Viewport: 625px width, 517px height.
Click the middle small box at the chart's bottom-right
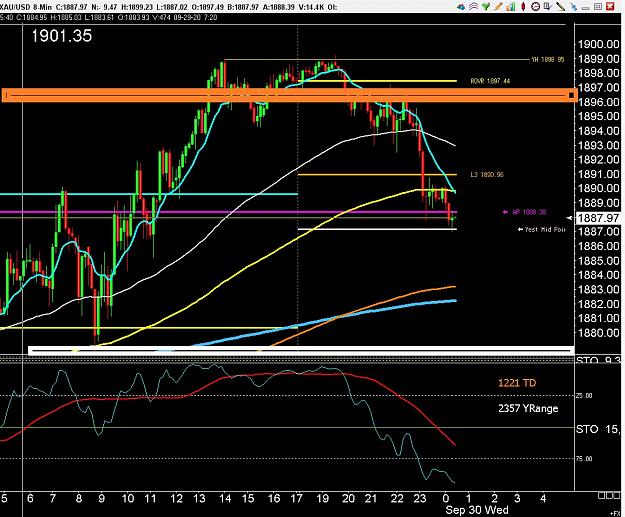(x=608, y=495)
